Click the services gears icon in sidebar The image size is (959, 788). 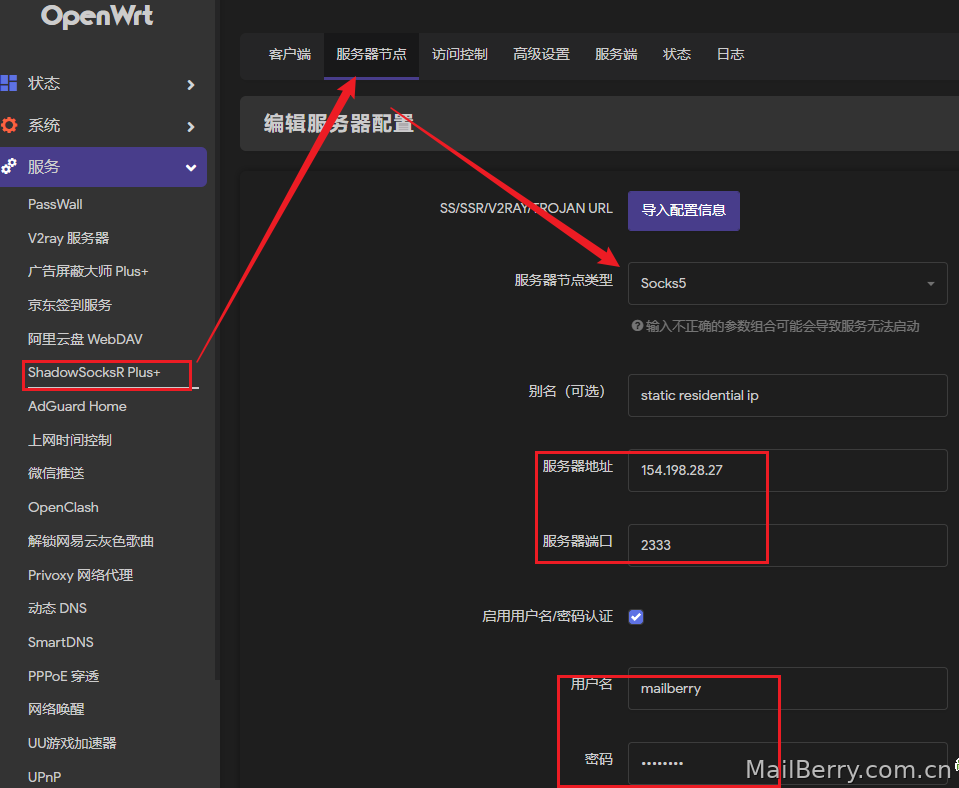coord(9,166)
